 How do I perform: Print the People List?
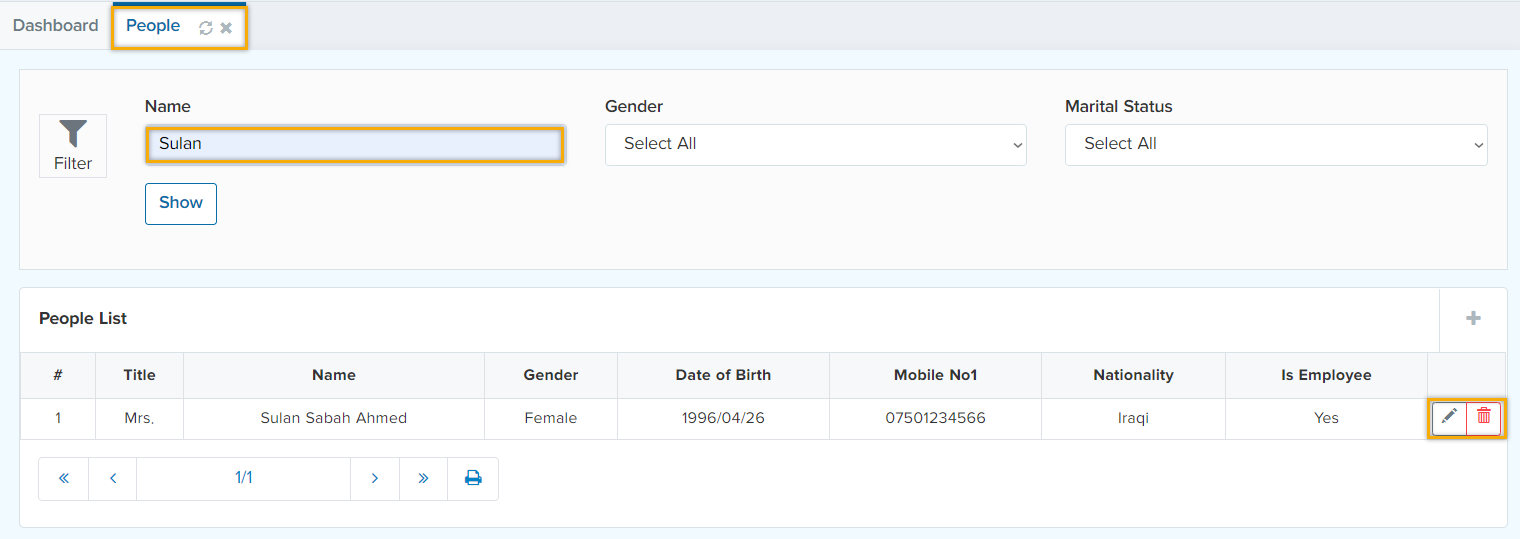point(473,478)
